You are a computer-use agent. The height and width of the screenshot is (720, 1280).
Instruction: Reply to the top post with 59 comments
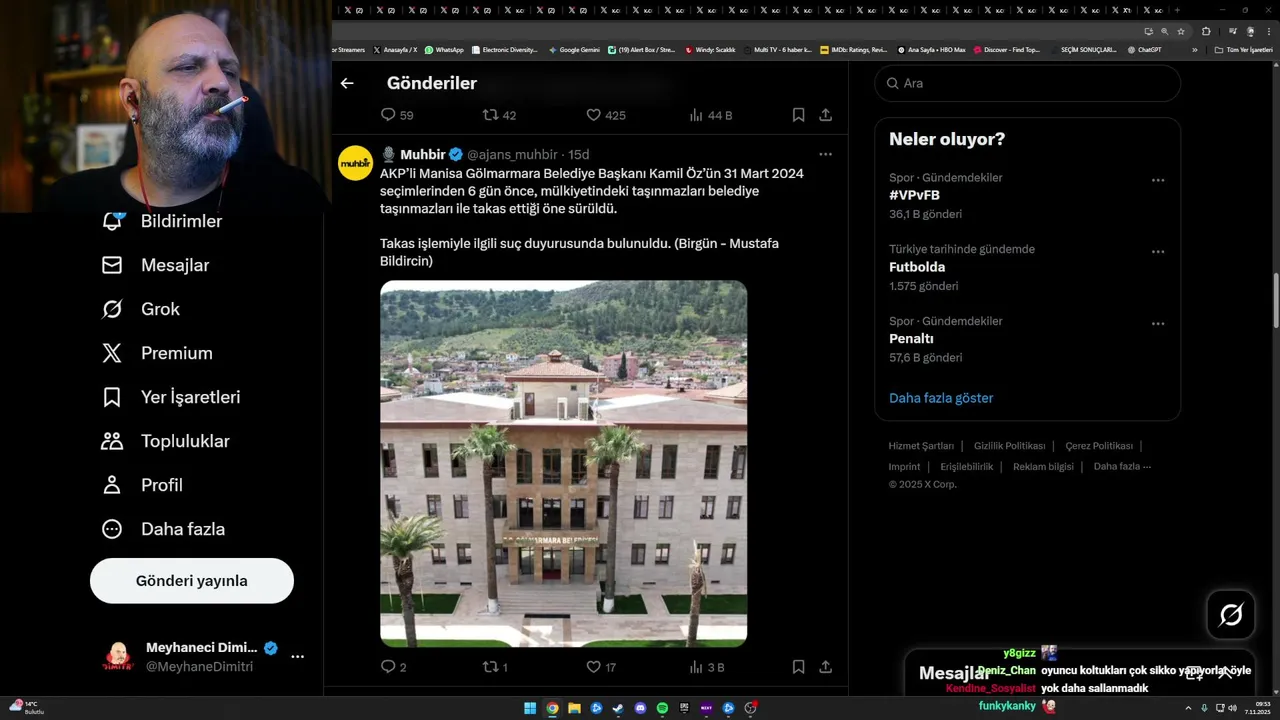397,115
